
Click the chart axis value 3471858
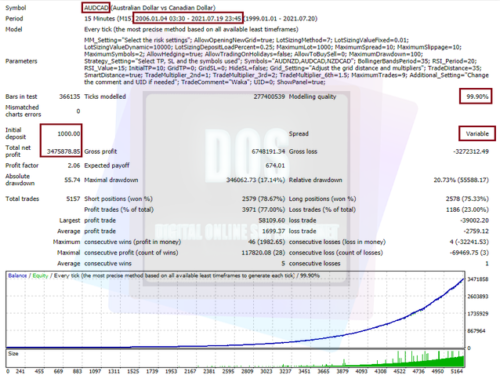[x=478, y=279]
